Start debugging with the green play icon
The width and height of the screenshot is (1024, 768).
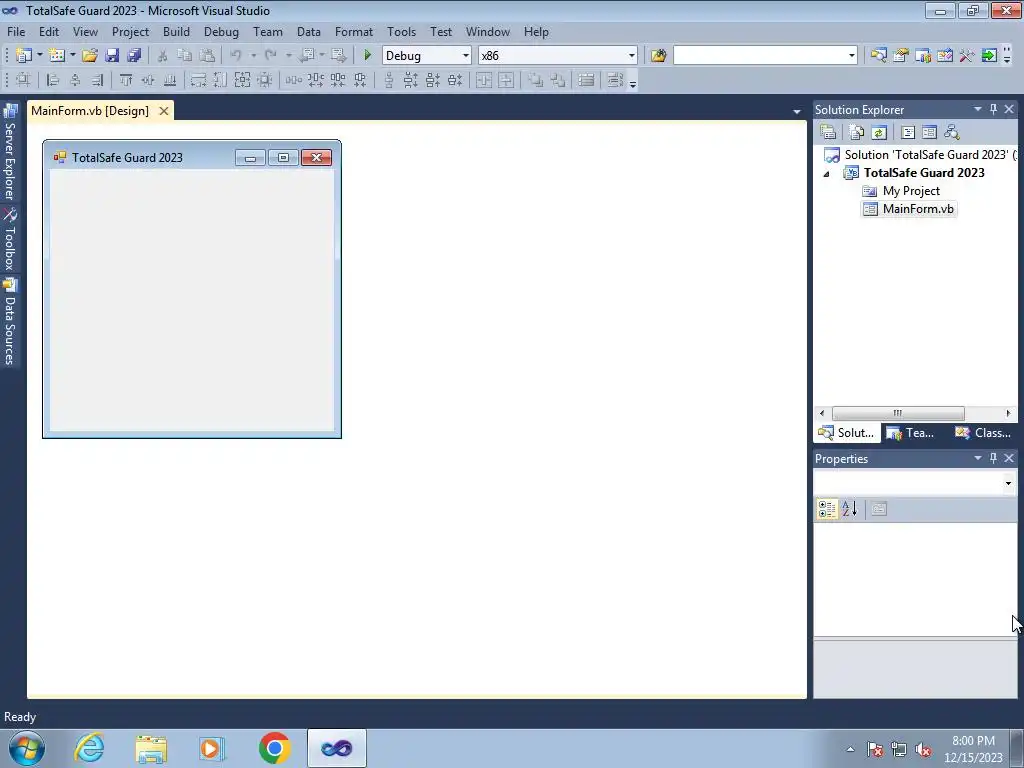point(368,56)
